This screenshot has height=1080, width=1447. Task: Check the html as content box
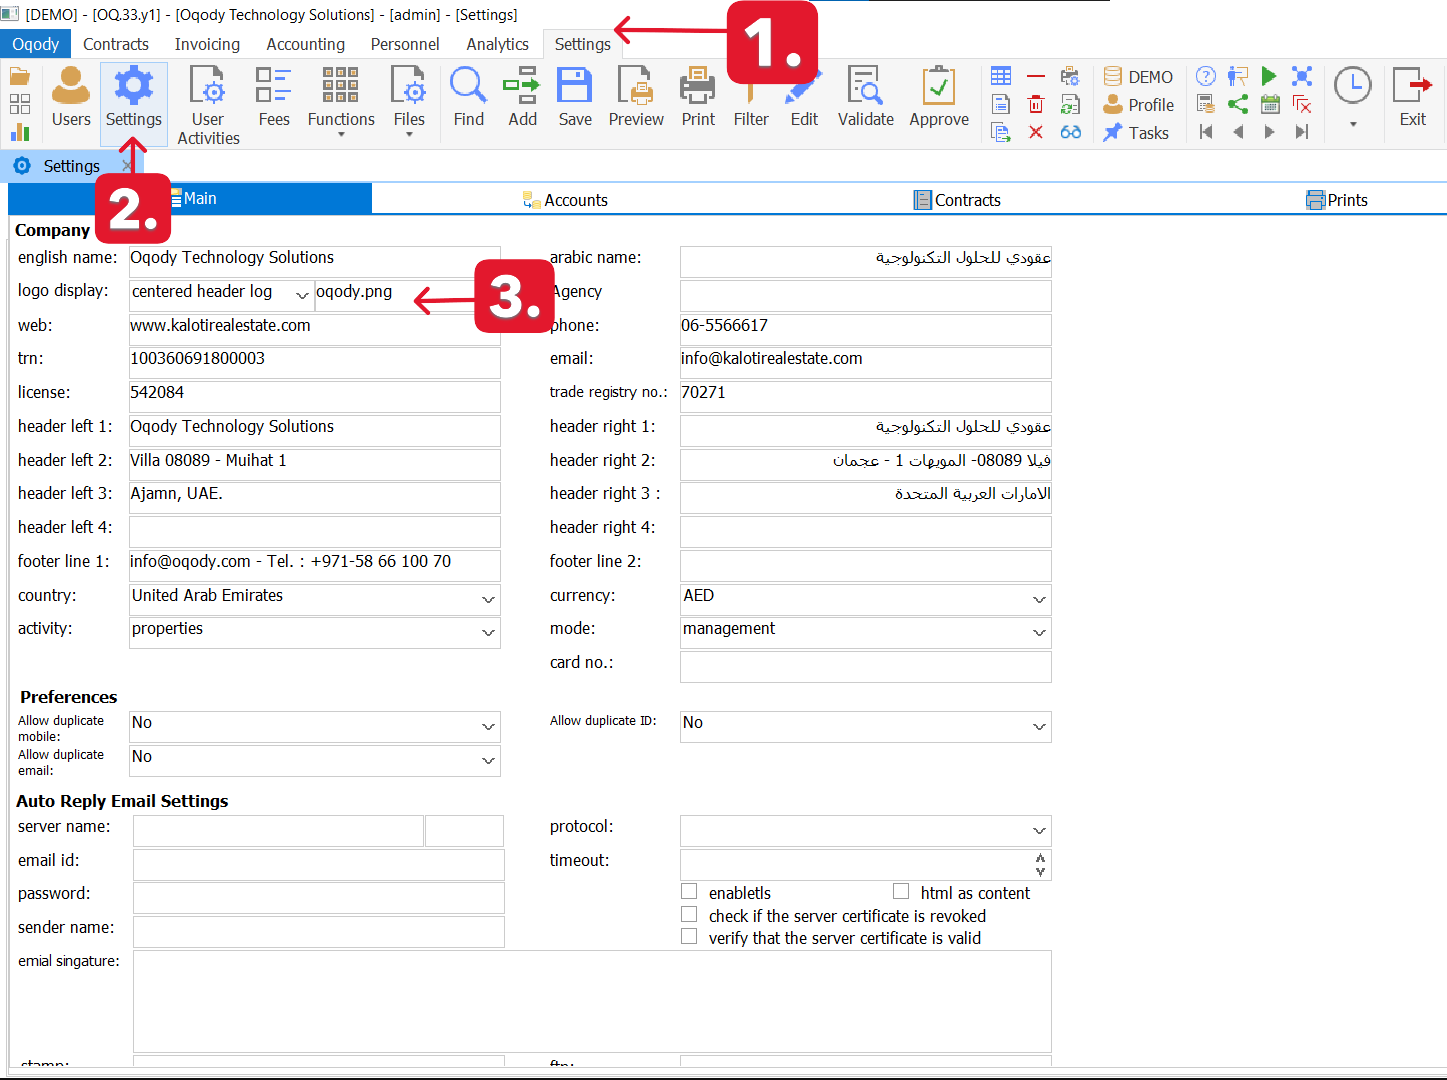pos(901,891)
